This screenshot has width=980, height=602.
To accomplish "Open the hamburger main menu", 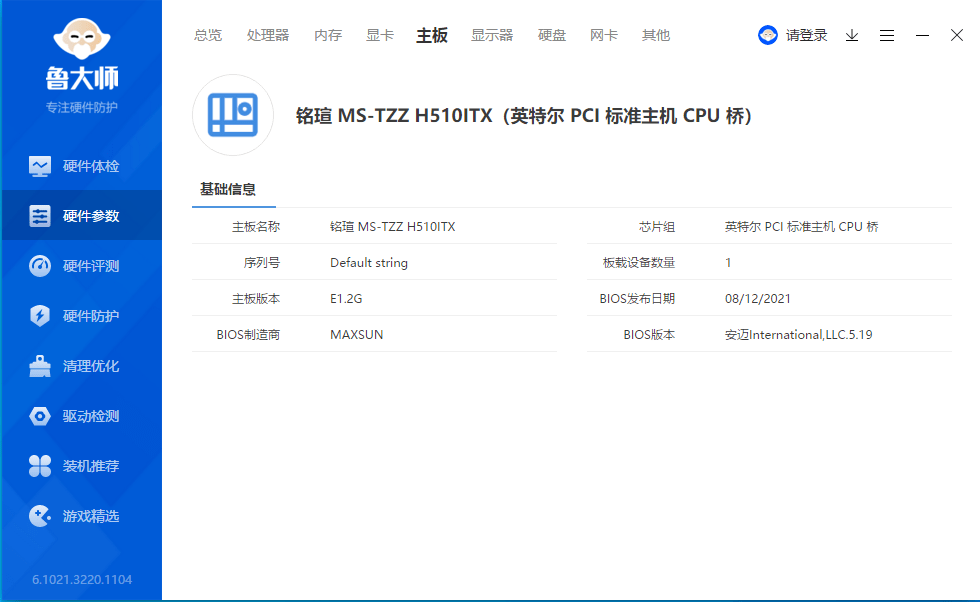I will [887, 36].
